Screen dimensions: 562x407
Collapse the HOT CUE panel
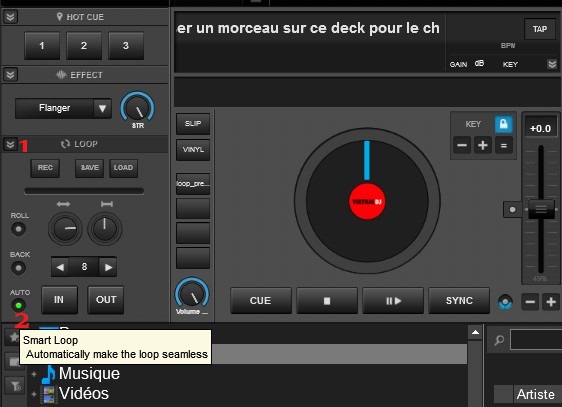(10, 16)
